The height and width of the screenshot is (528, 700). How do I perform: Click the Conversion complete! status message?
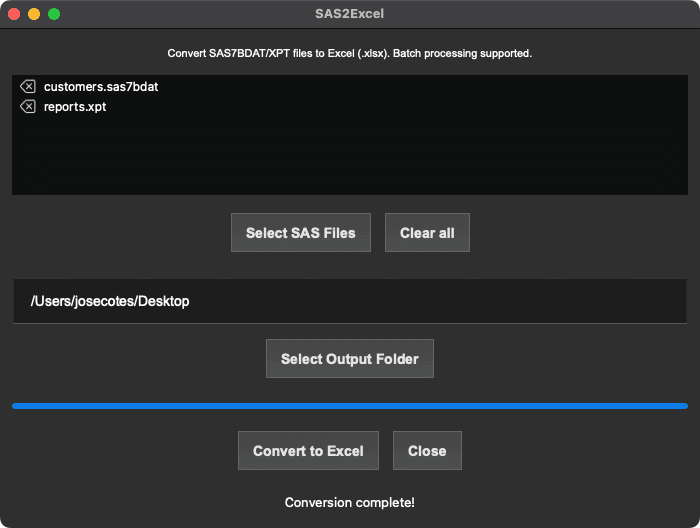349,503
